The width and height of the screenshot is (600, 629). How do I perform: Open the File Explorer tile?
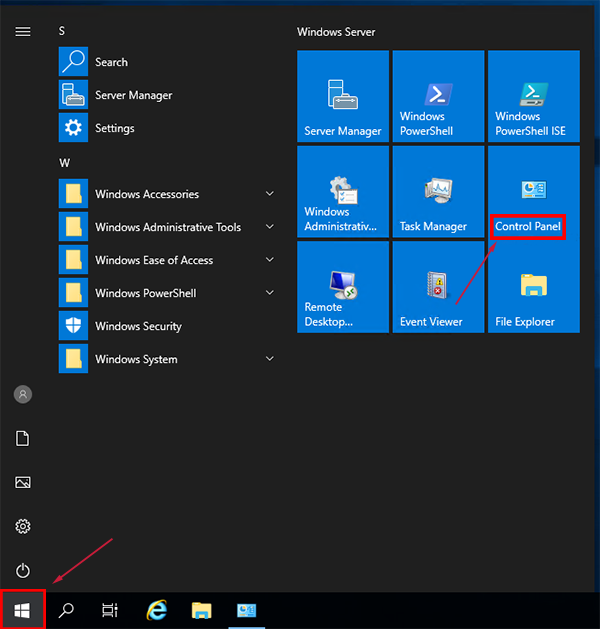[533, 286]
